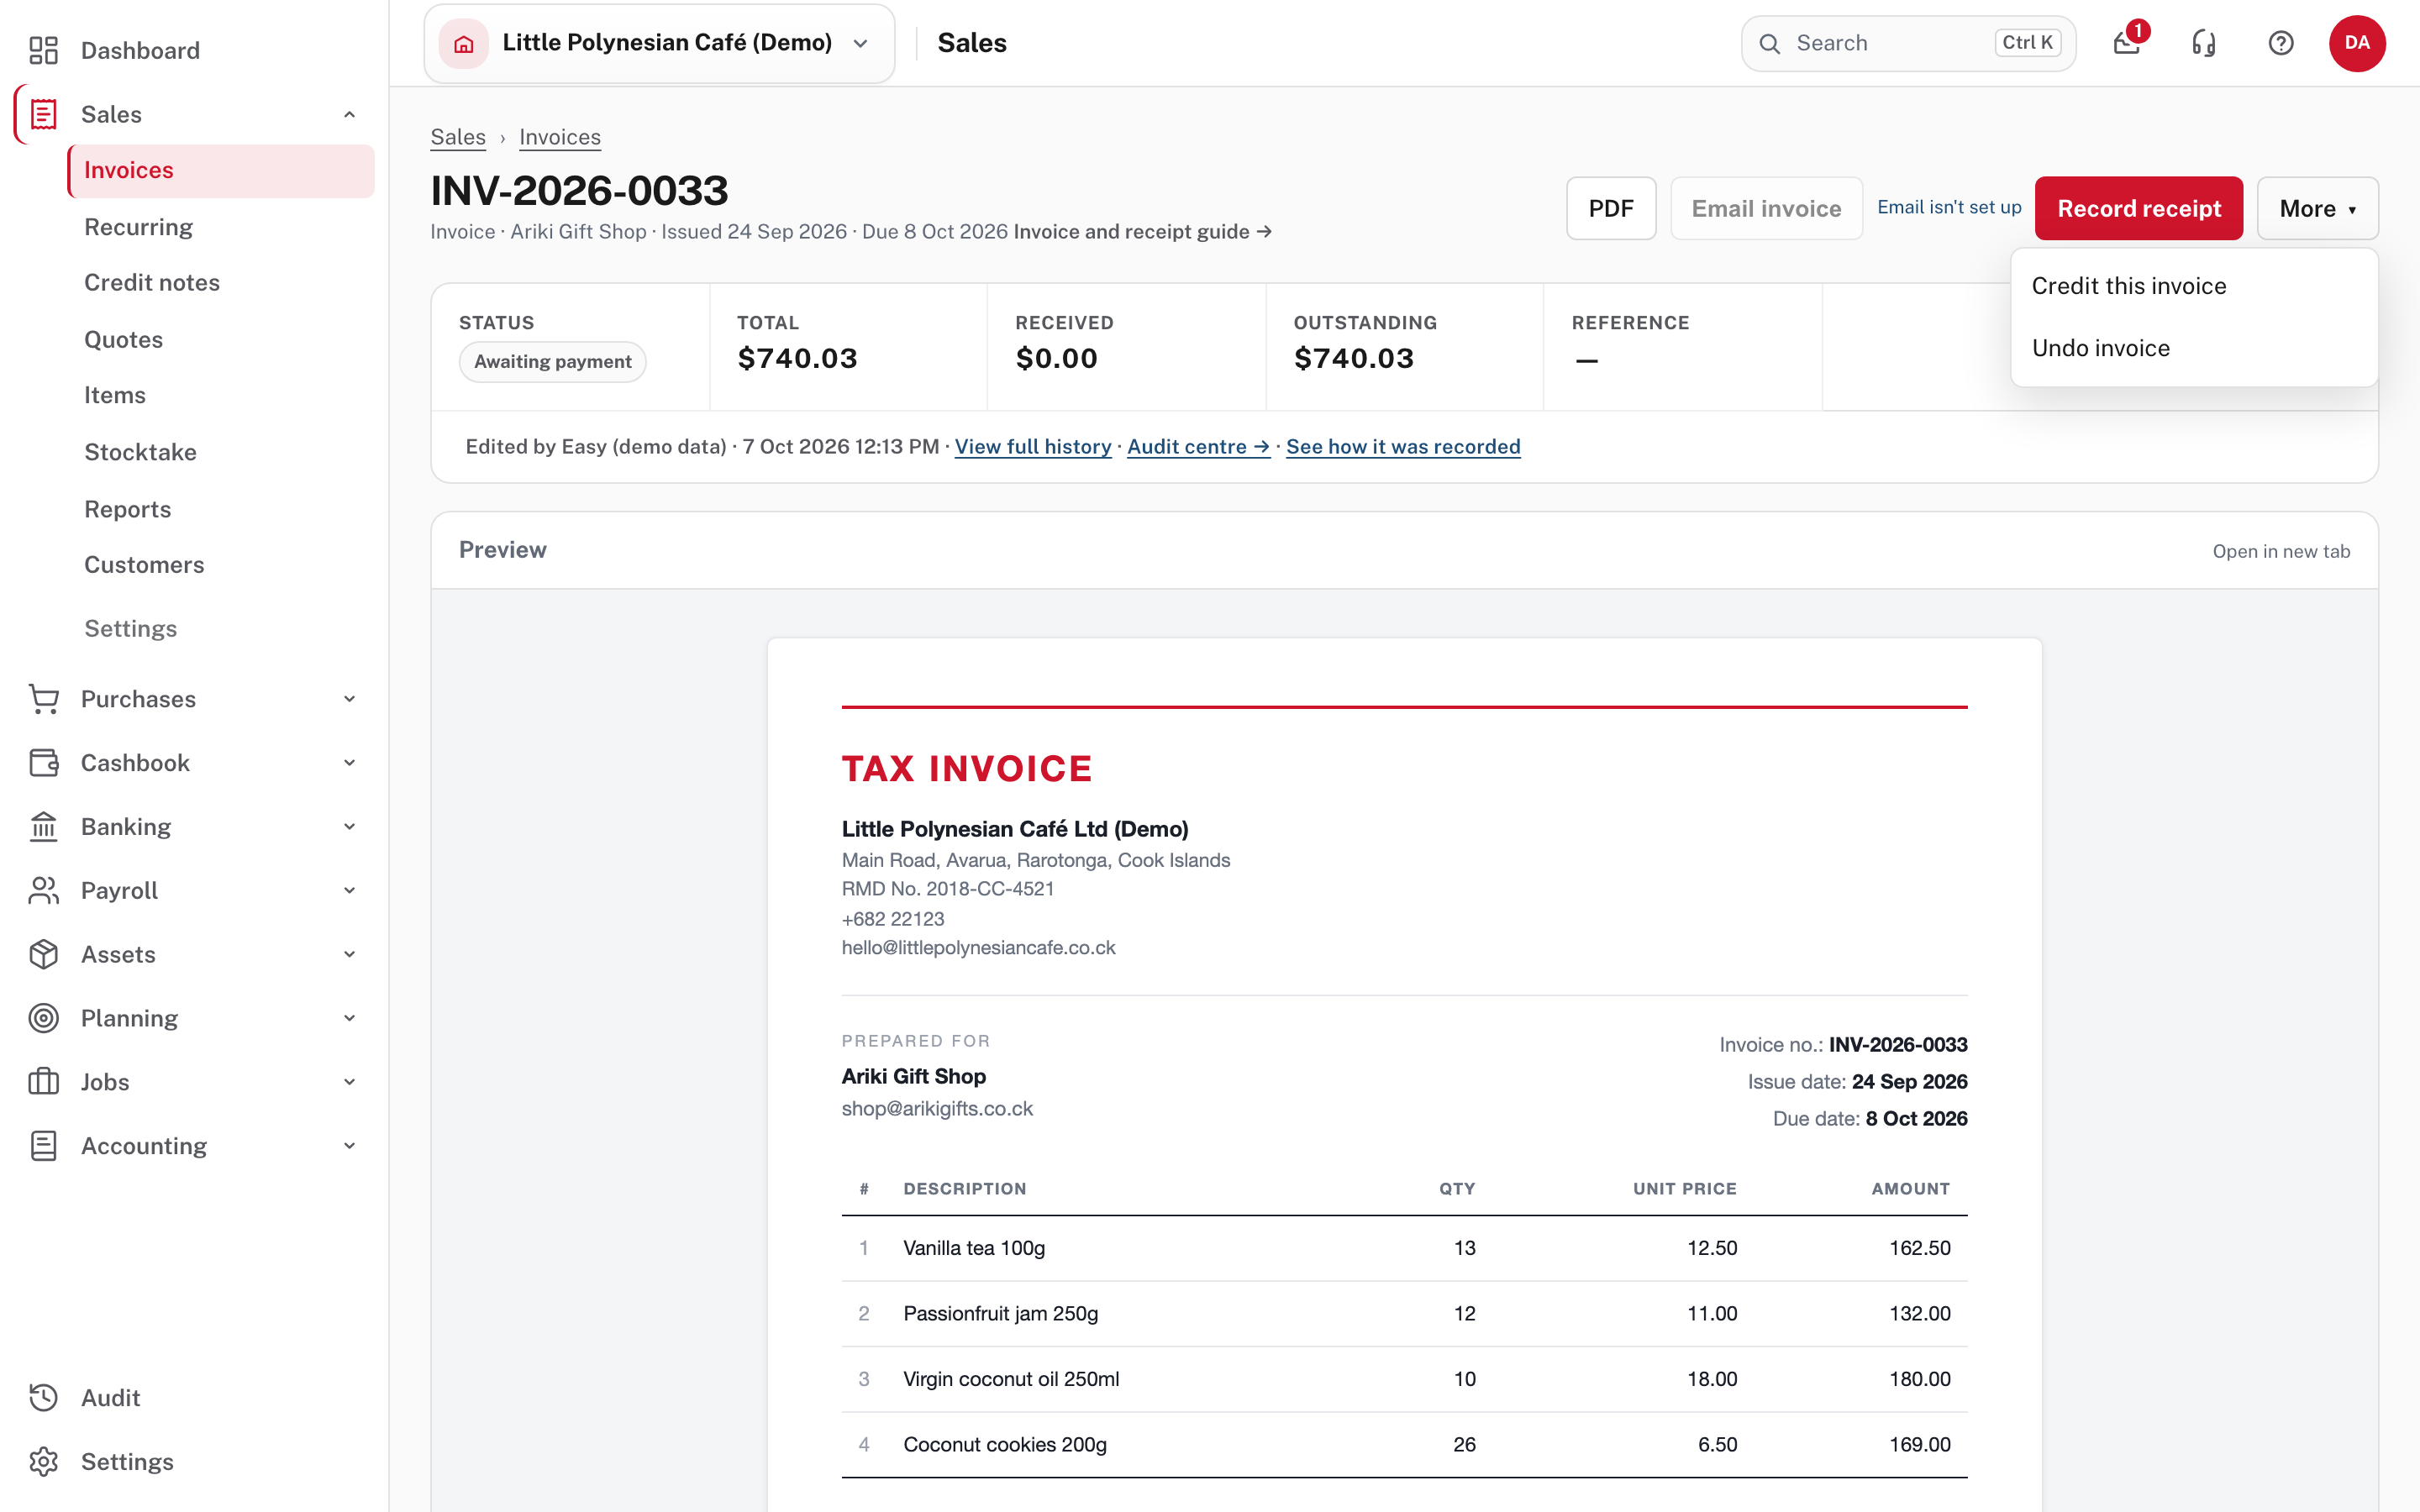Toggle the More dropdown button

(x=2317, y=208)
